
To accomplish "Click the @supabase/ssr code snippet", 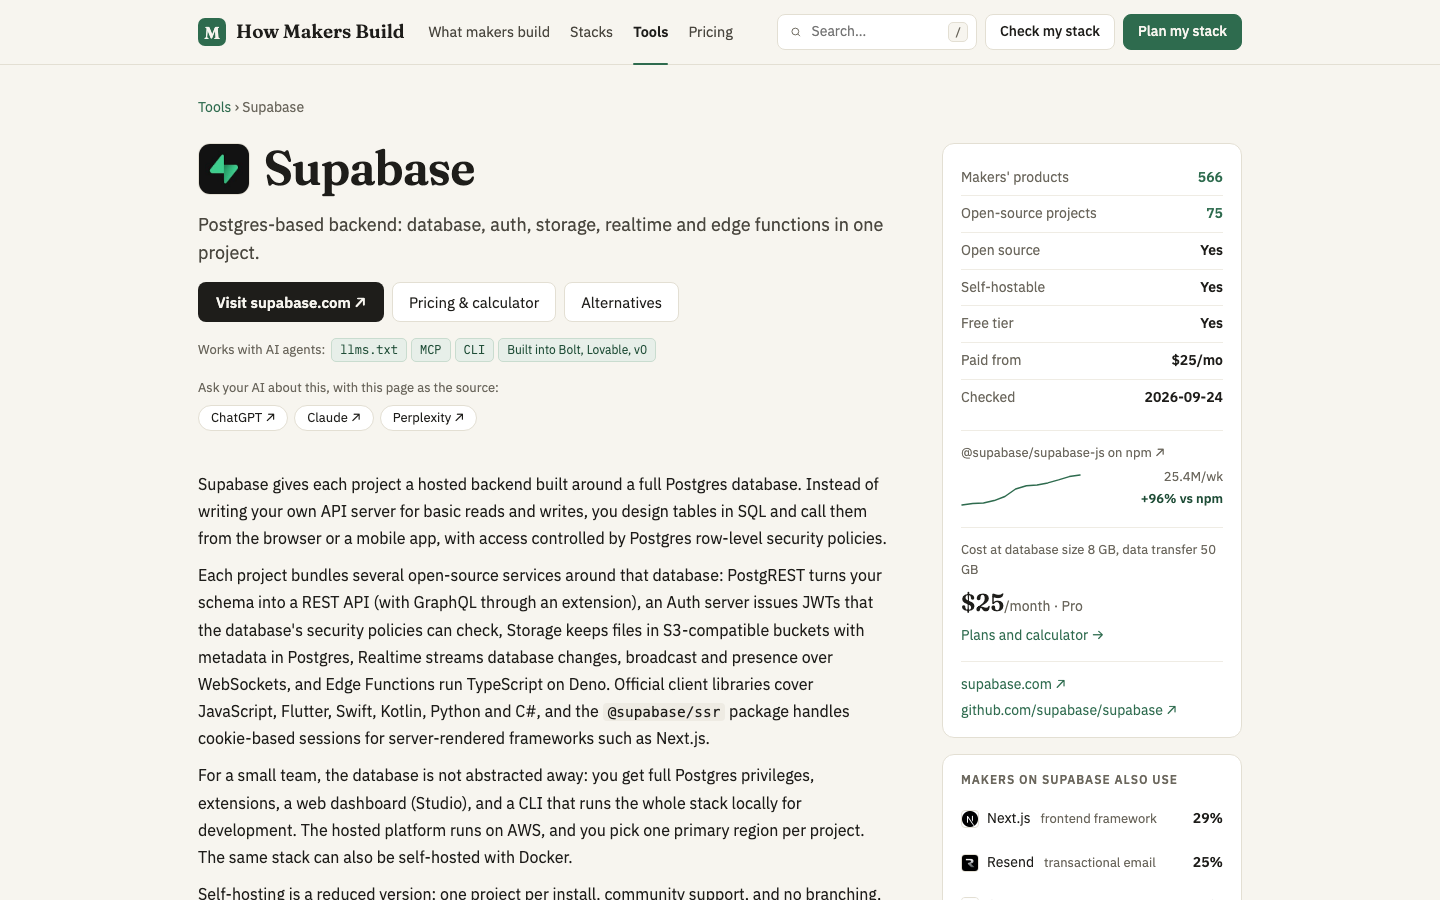I will click(x=664, y=712).
